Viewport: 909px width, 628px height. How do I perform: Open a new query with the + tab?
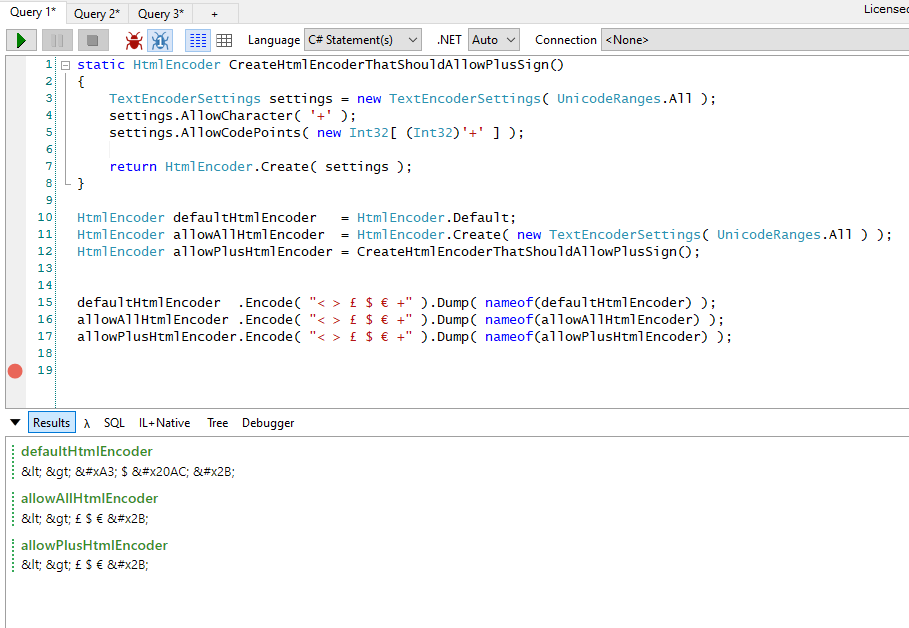(216, 13)
